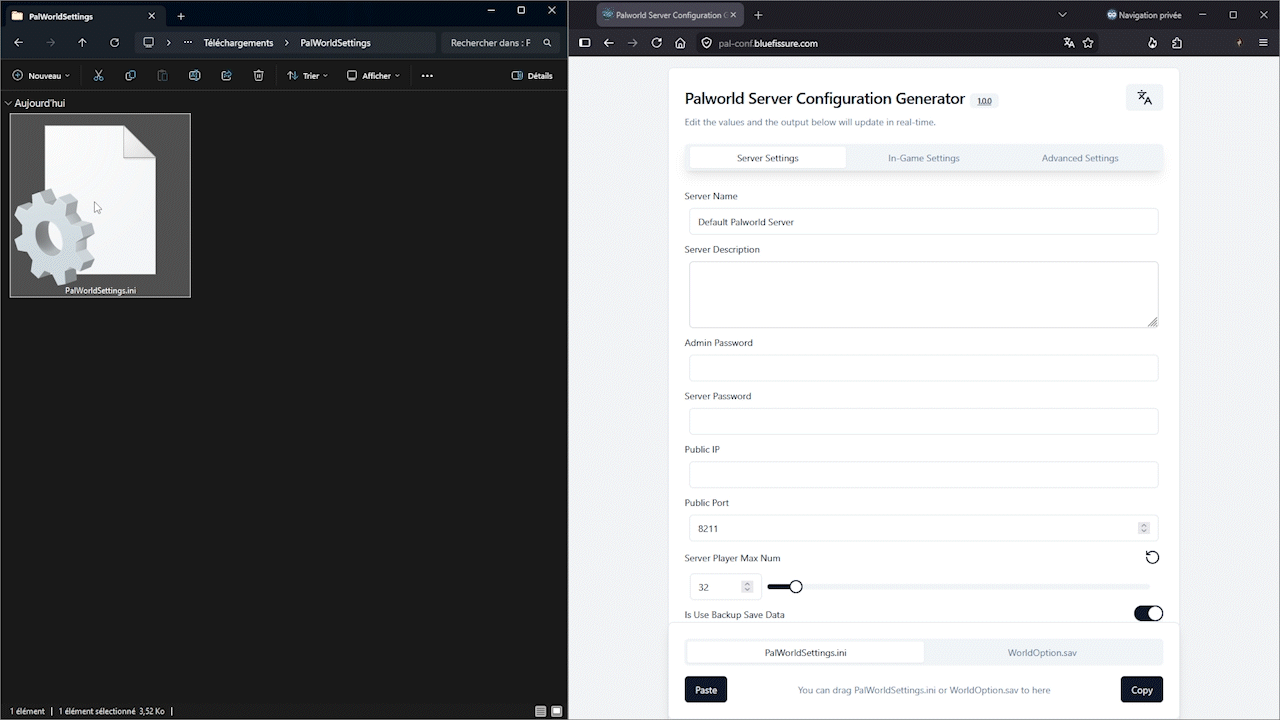Click the Navigation privée indicator
The height and width of the screenshot is (720, 1280).
(x=1144, y=15)
